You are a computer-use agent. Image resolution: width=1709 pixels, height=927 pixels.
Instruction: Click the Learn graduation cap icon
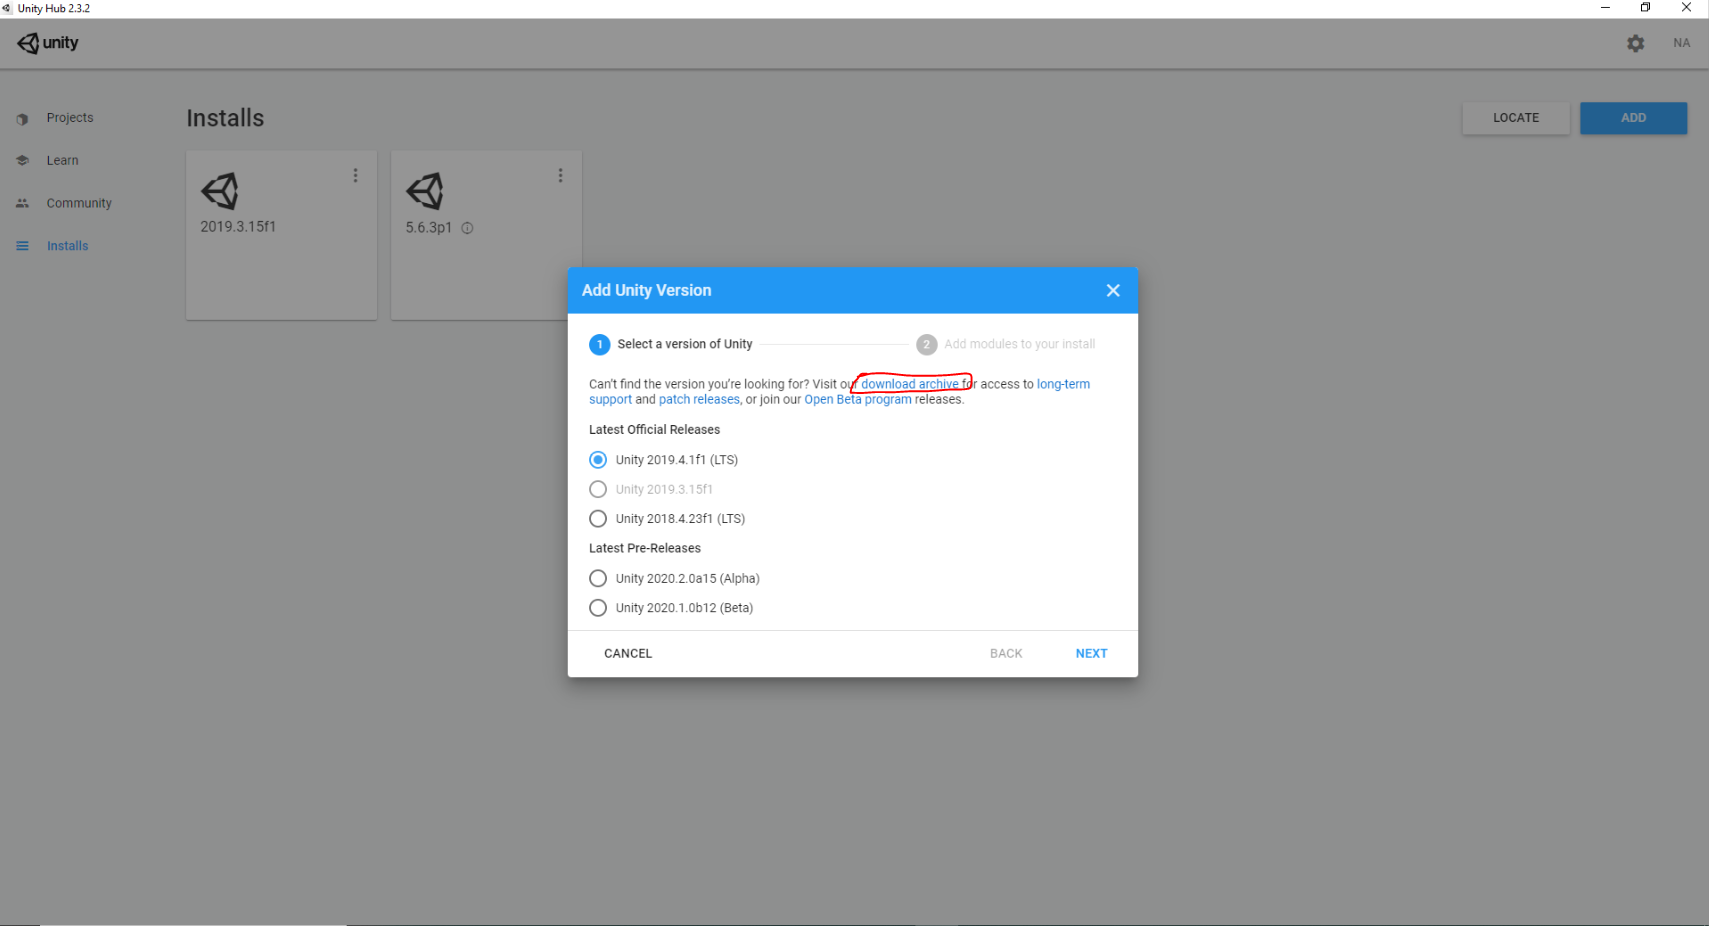pyautogui.click(x=22, y=160)
